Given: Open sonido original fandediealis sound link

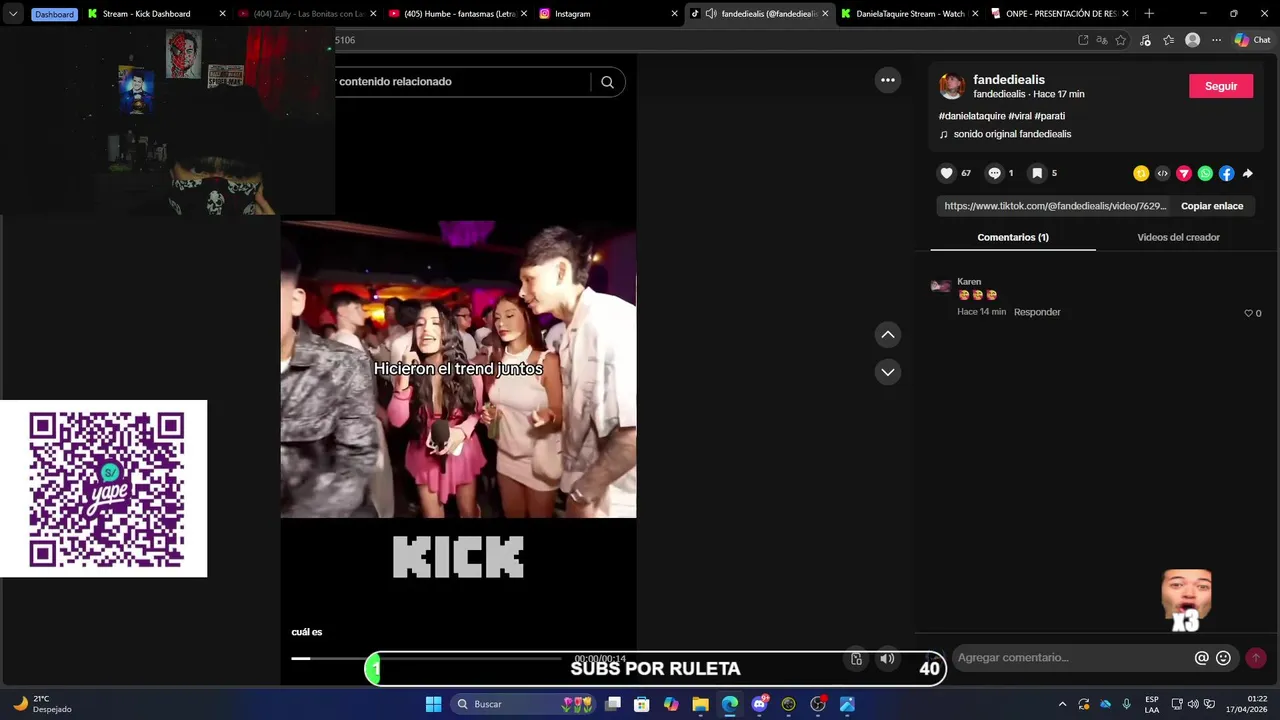Looking at the screenshot, I should (1012, 134).
